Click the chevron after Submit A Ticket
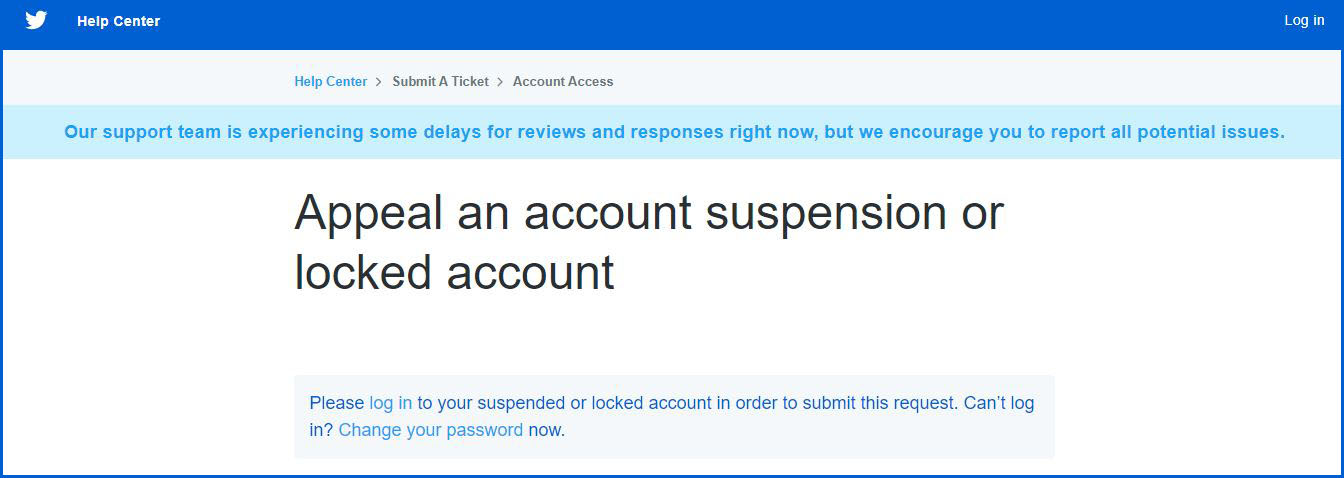Image resolution: width=1344 pixels, height=478 pixels. (501, 82)
